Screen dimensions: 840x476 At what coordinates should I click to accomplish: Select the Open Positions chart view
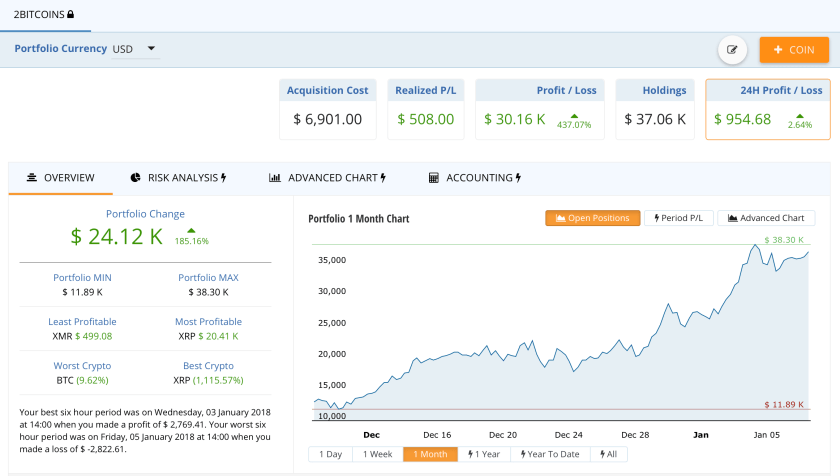(592, 218)
